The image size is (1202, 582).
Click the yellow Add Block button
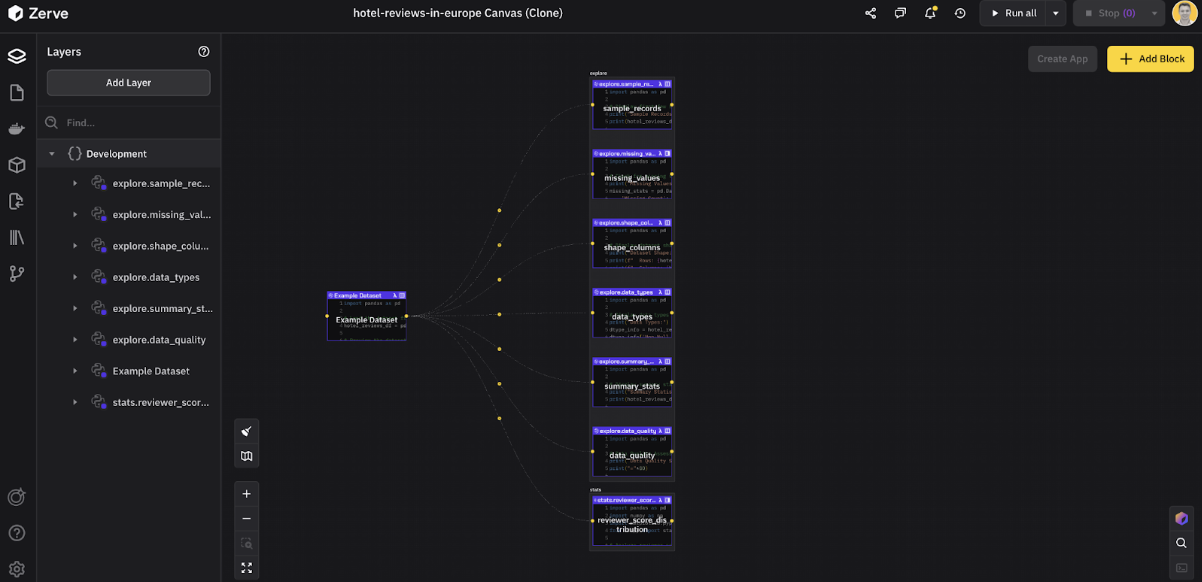[x=1150, y=59]
